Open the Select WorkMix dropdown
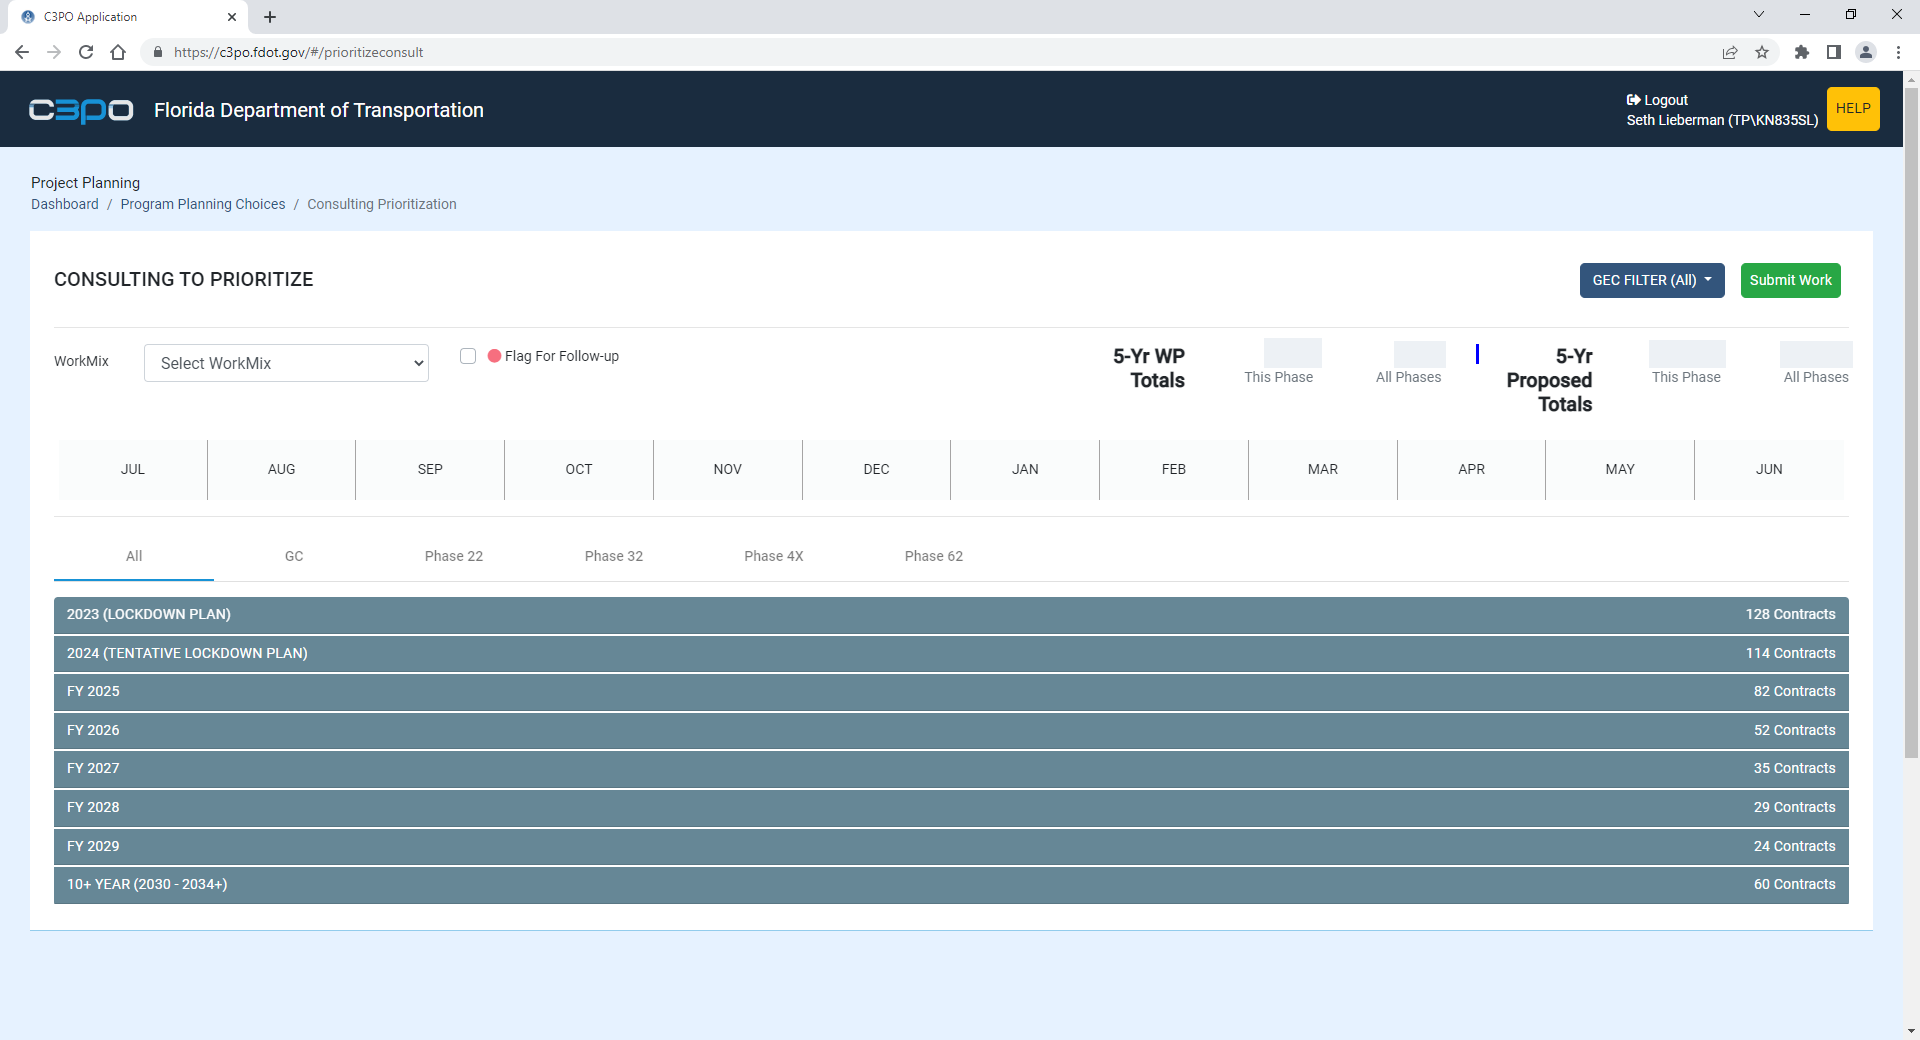The image size is (1920, 1040). [286, 363]
